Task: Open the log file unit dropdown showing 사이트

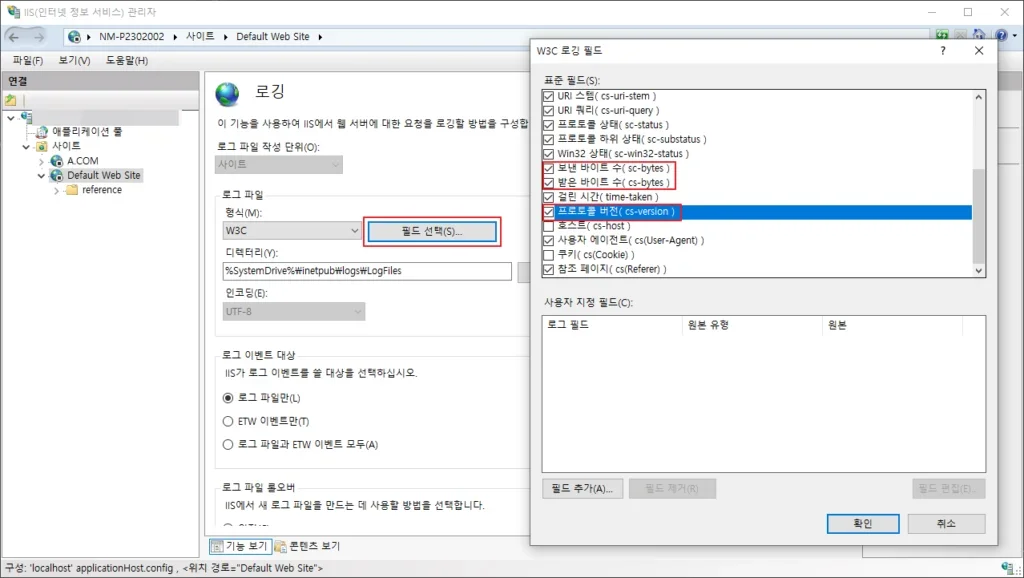Action: tap(279, 165)
